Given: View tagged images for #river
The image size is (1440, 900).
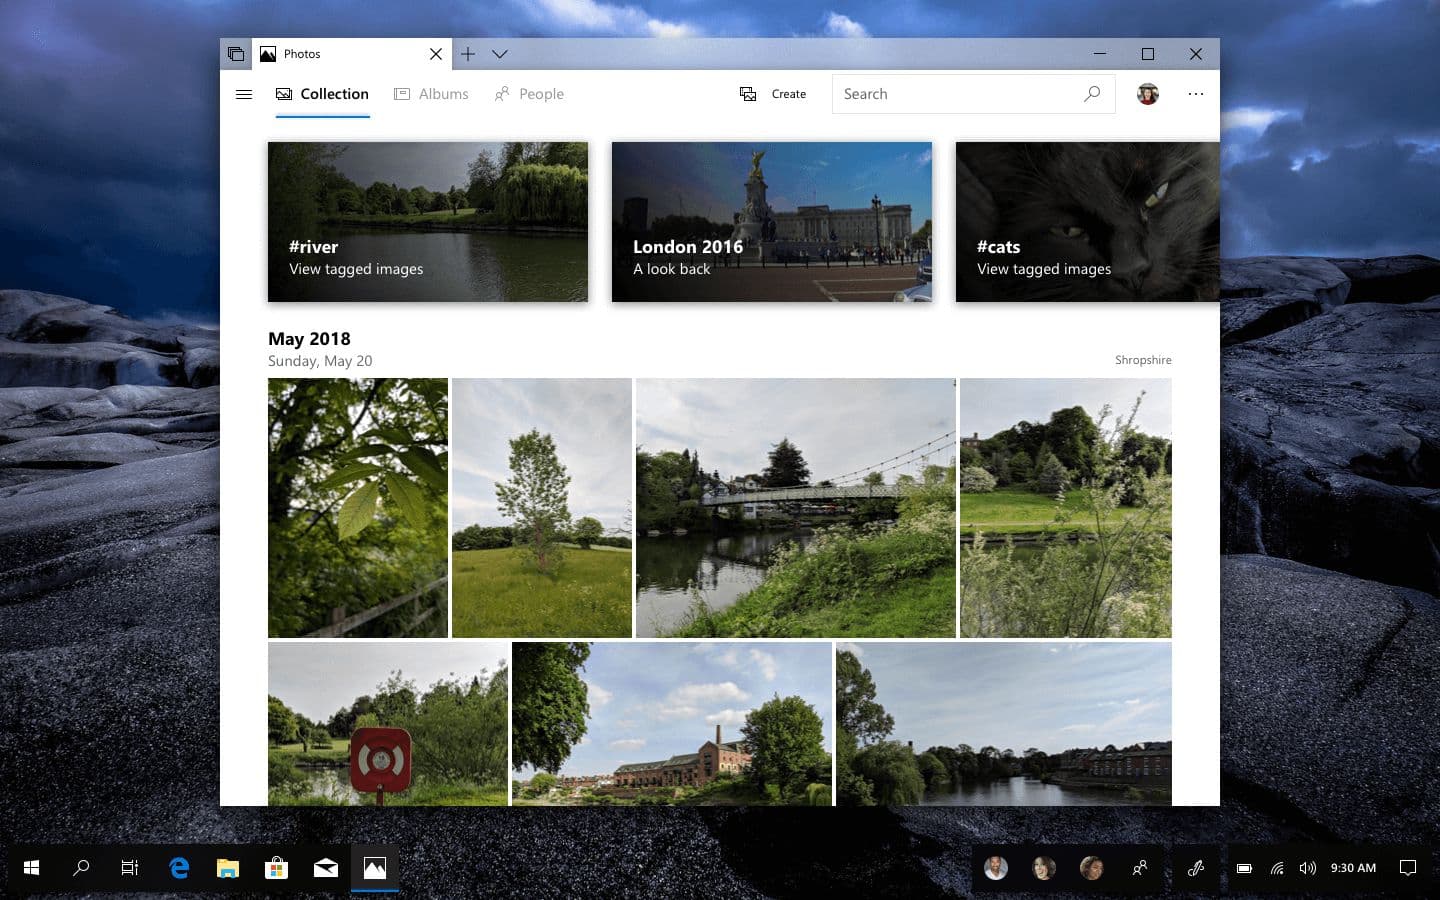Looking at the screenshot, I should 427,221.
